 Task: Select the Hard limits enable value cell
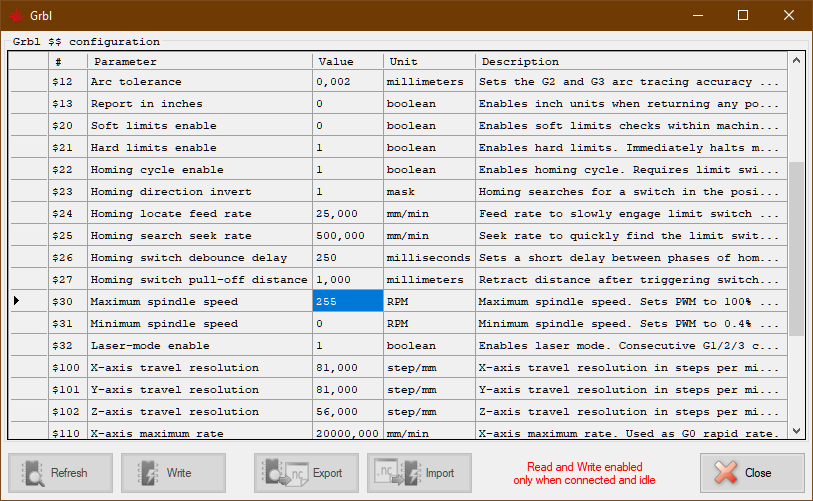pos(347,147)
